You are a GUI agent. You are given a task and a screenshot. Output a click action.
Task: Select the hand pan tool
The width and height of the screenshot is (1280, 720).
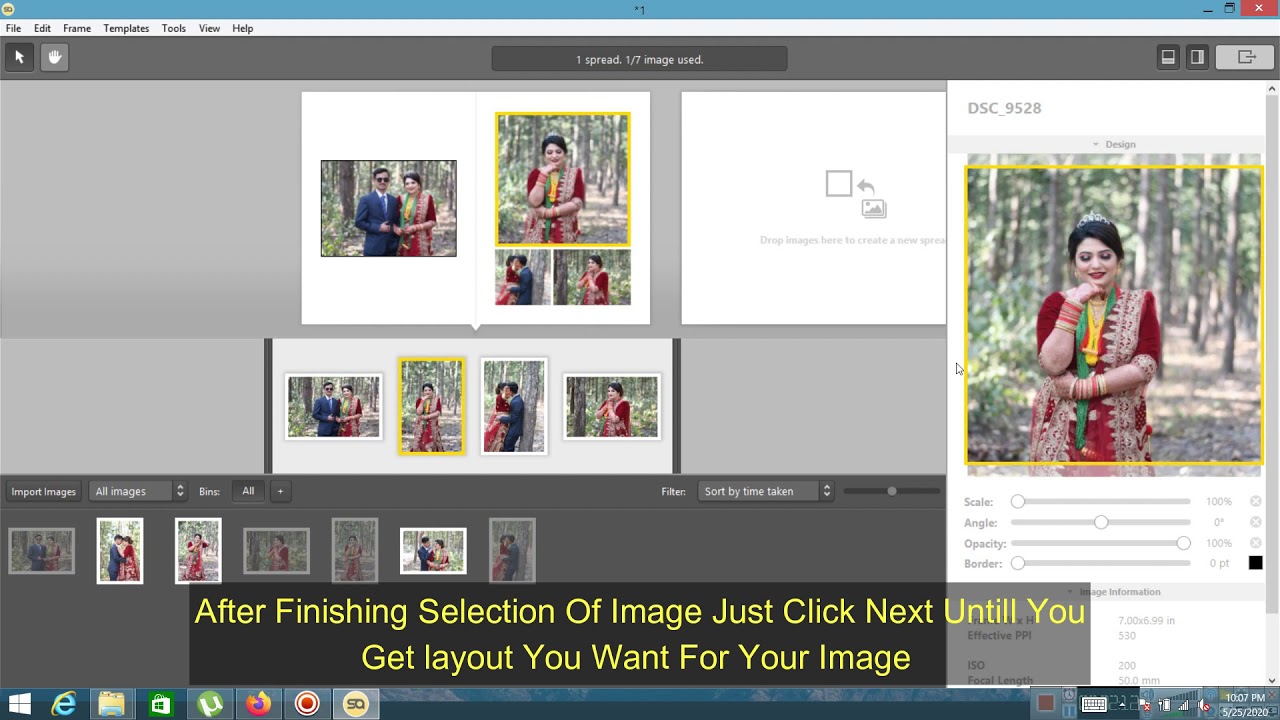point(55,57)
